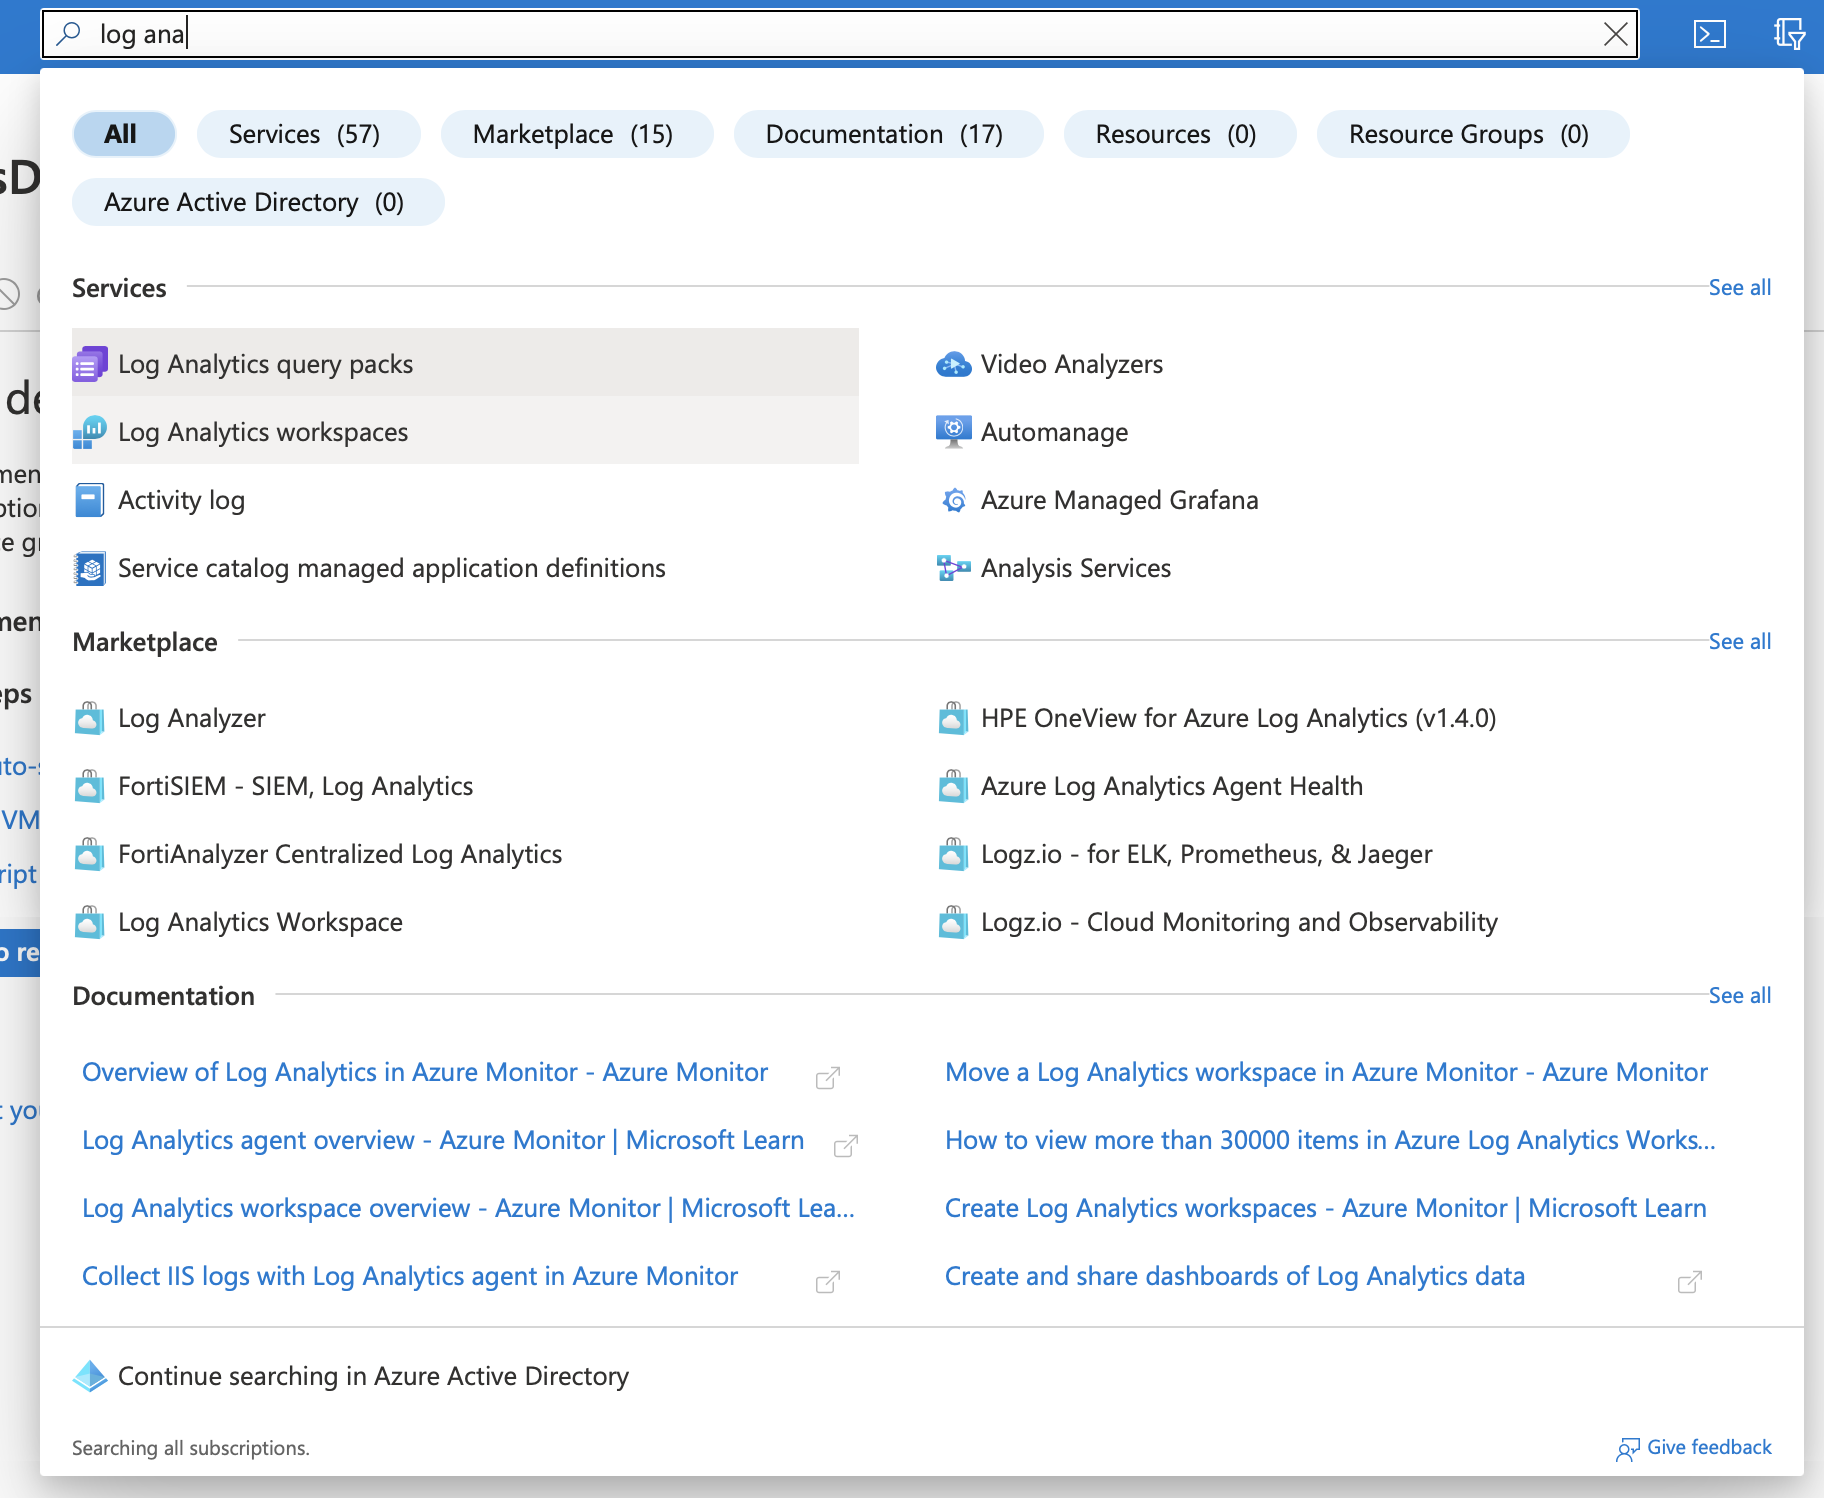The height and width of the screenshot is (1498, 1824).
Task: Open Move a Log Analytics workspace documentation link
Action: 1326,1072
